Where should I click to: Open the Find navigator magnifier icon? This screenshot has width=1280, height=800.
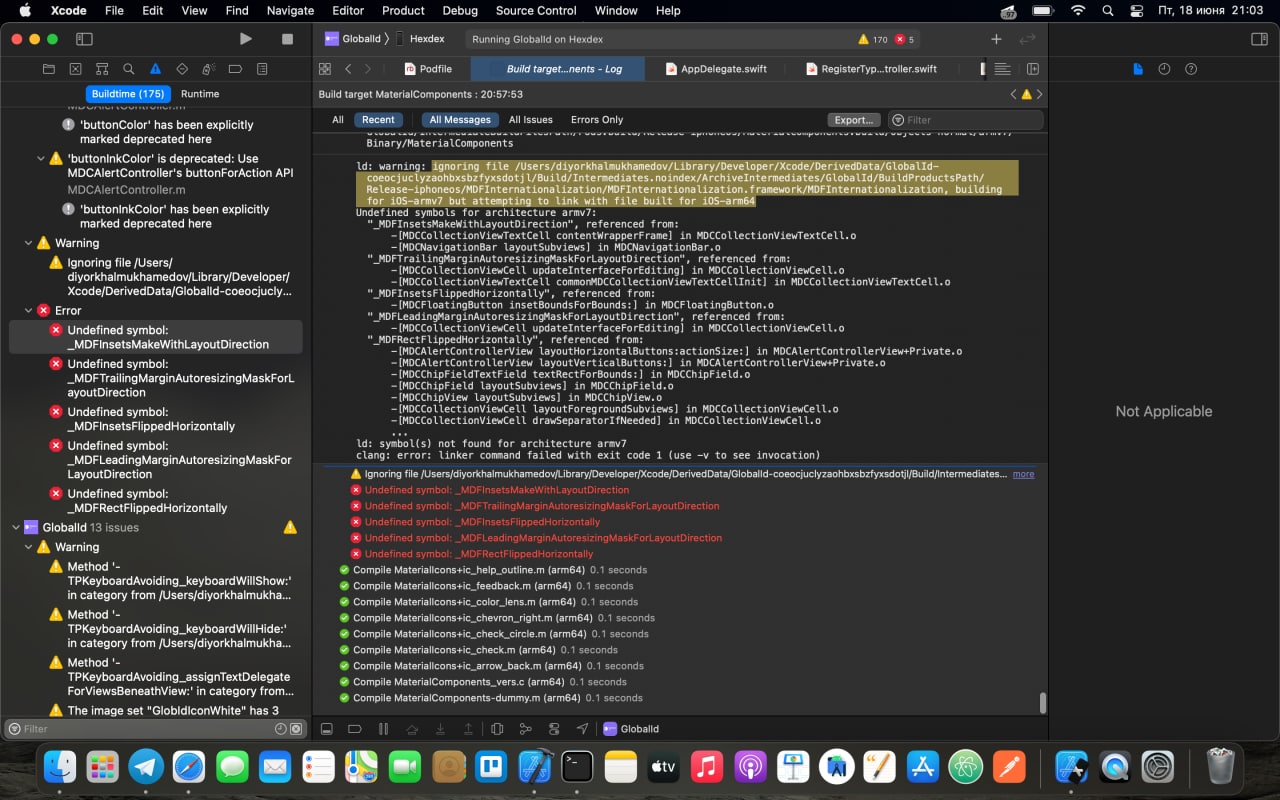click(128, 69)
